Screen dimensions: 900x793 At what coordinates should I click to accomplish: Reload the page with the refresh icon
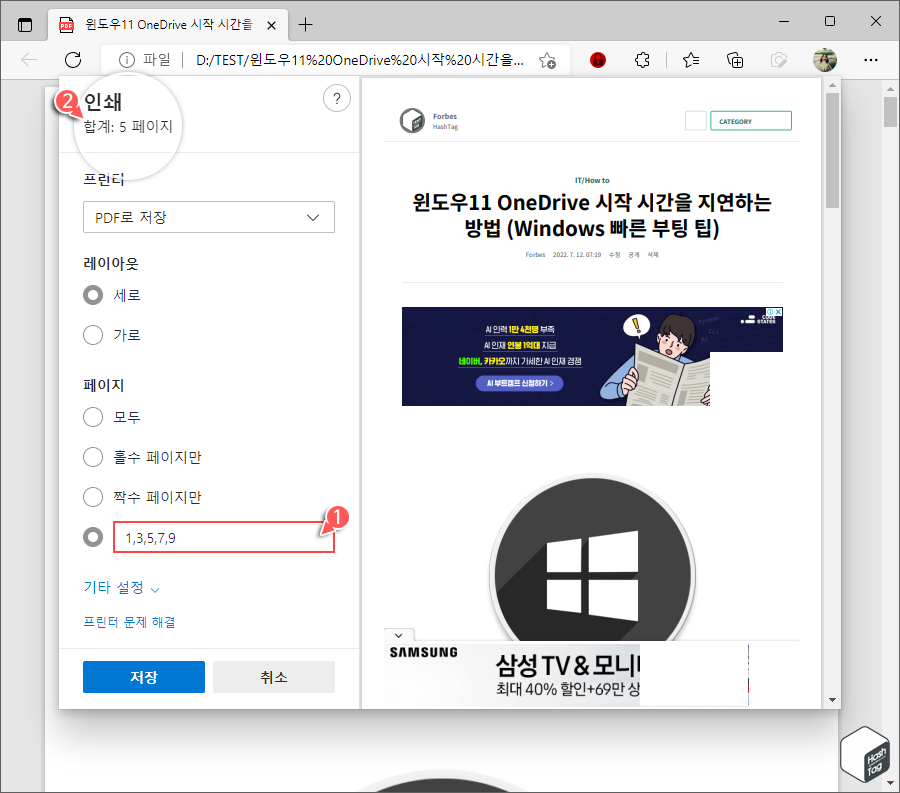[x=73, y=60]
